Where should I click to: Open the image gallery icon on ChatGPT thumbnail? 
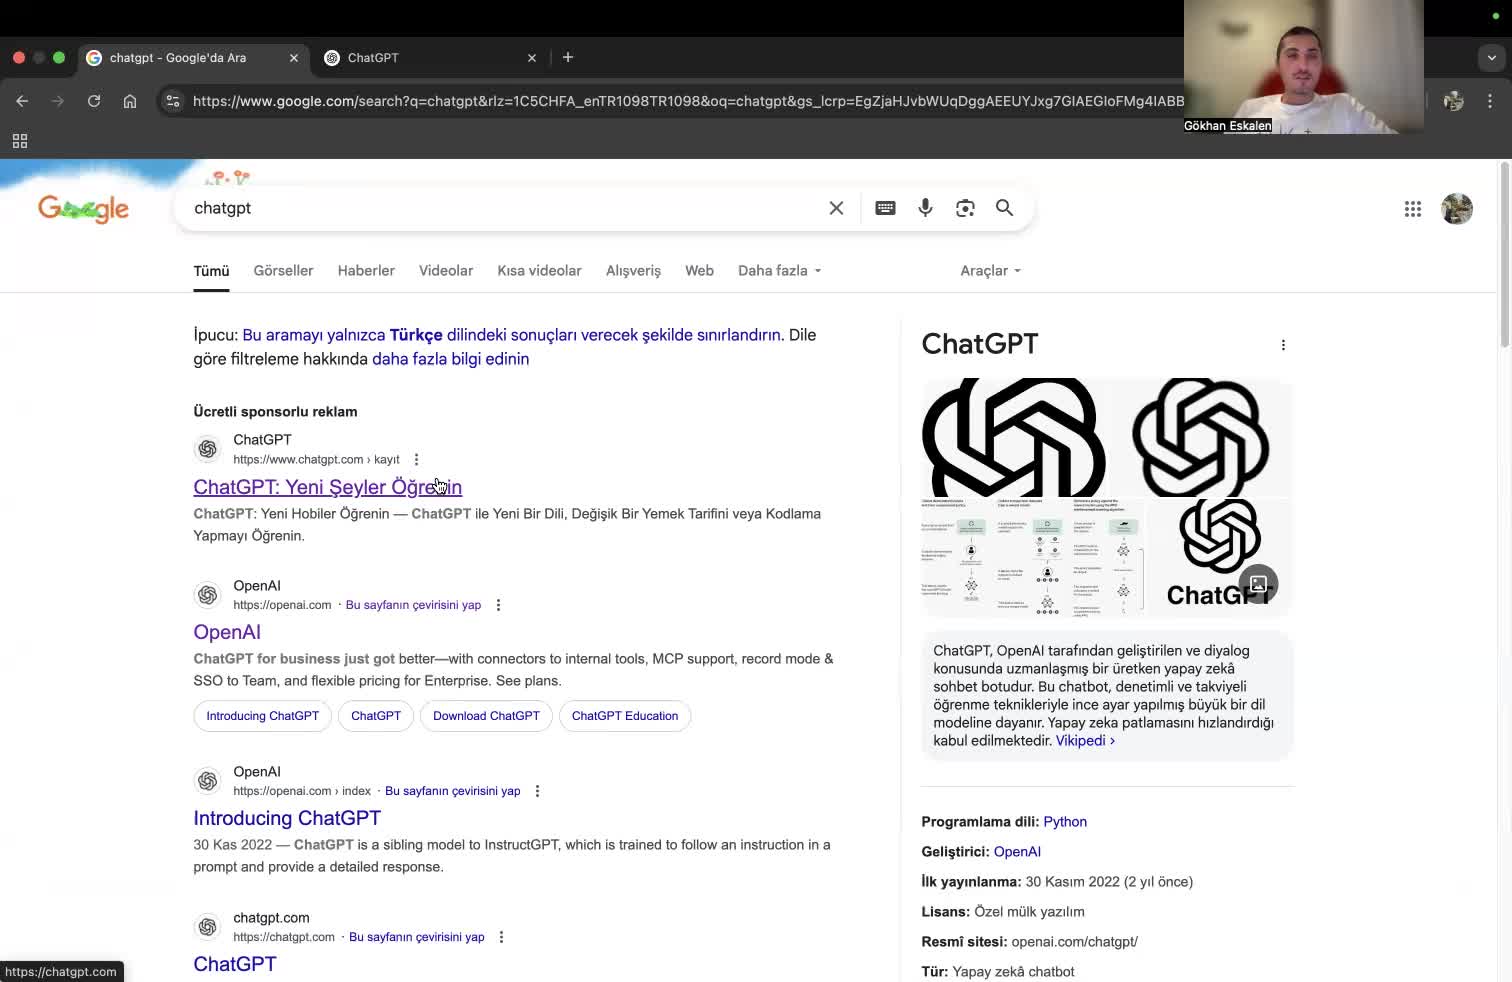[1258, 584]
